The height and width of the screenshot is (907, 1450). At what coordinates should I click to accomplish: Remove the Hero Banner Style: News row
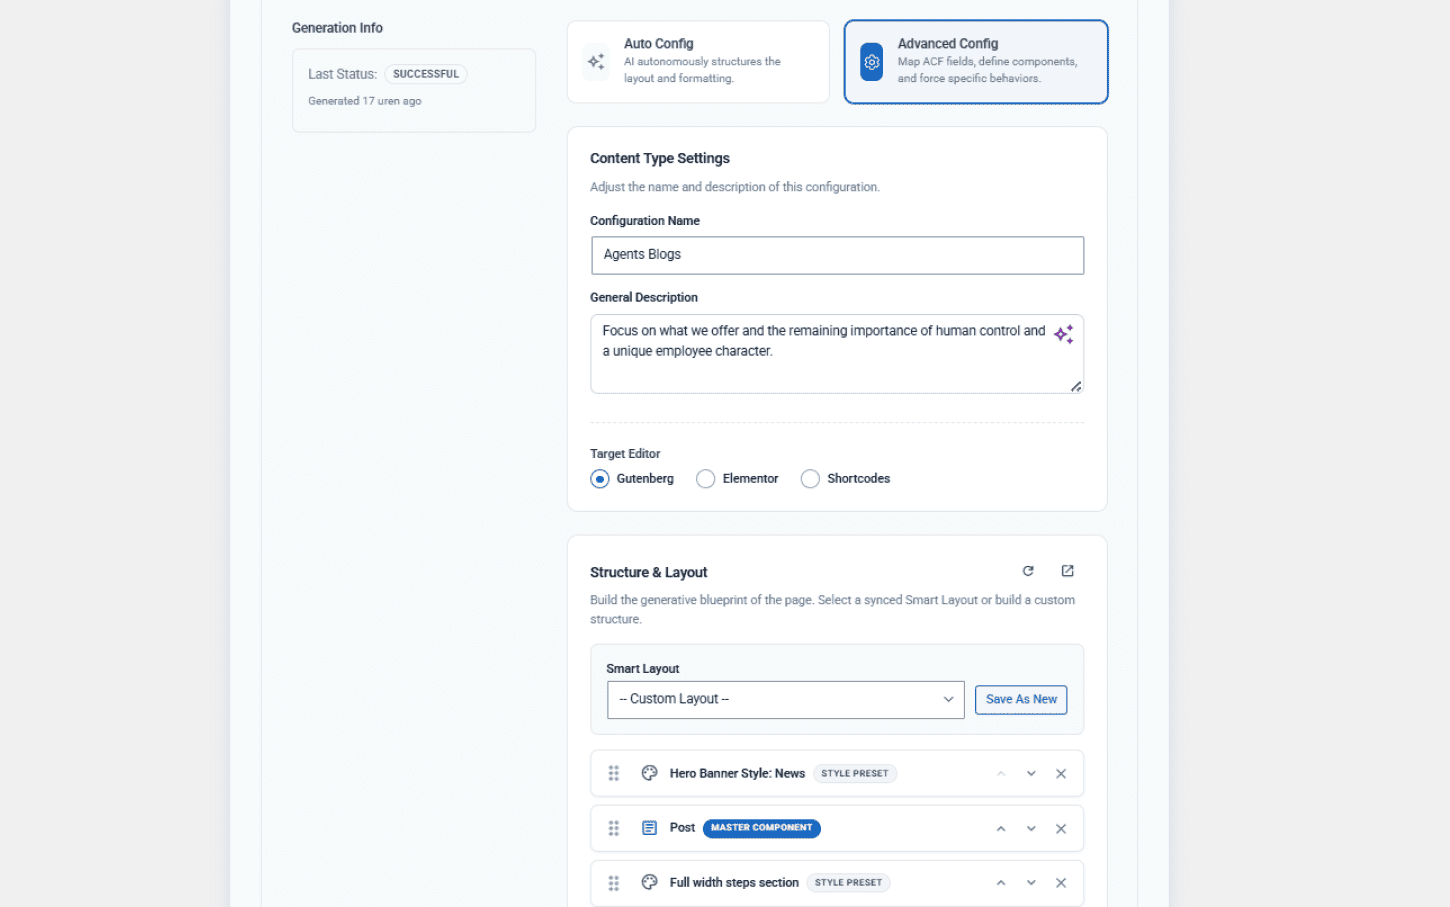click(1061, 774)
